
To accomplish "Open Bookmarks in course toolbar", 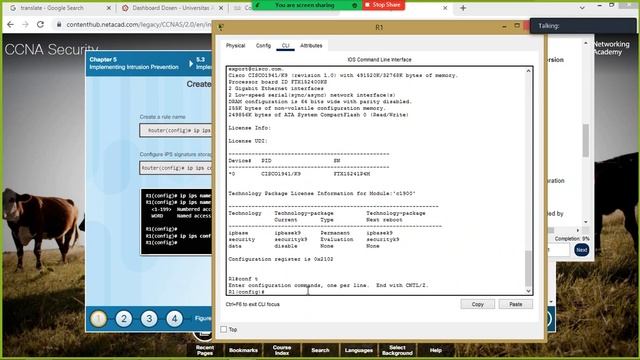I will pos(243,350).
